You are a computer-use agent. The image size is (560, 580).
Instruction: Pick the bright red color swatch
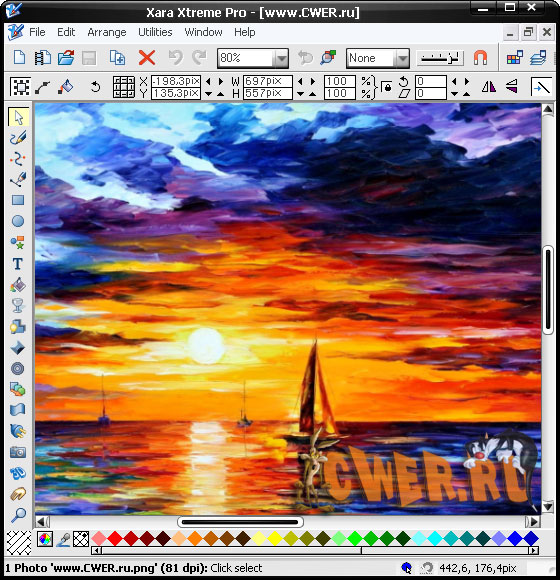click(x=115, y=539)
